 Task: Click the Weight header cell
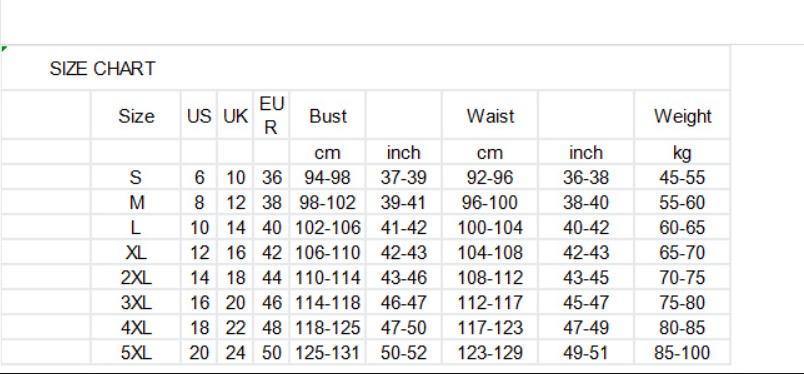point(682,115)
